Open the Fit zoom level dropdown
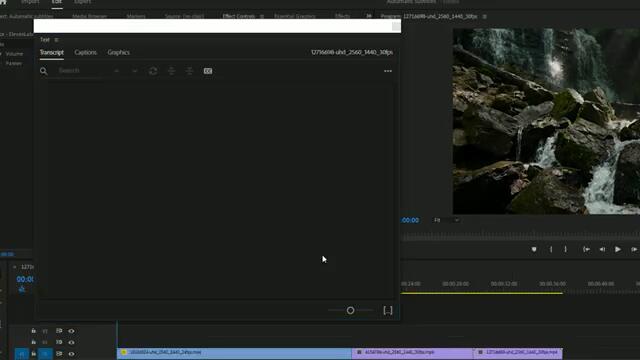Image resolution: width=640 pixels, height=360 pixels. point(446,220)
